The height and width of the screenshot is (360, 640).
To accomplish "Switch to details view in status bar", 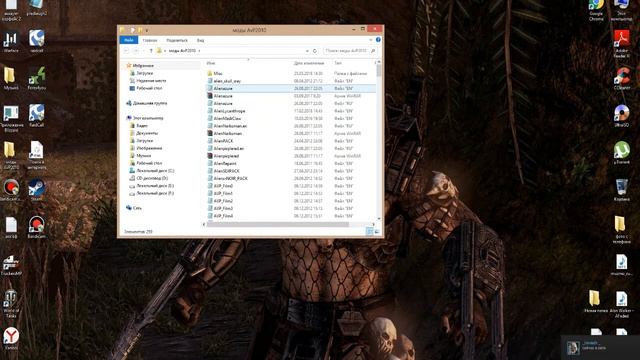I will tap(369, 231).
